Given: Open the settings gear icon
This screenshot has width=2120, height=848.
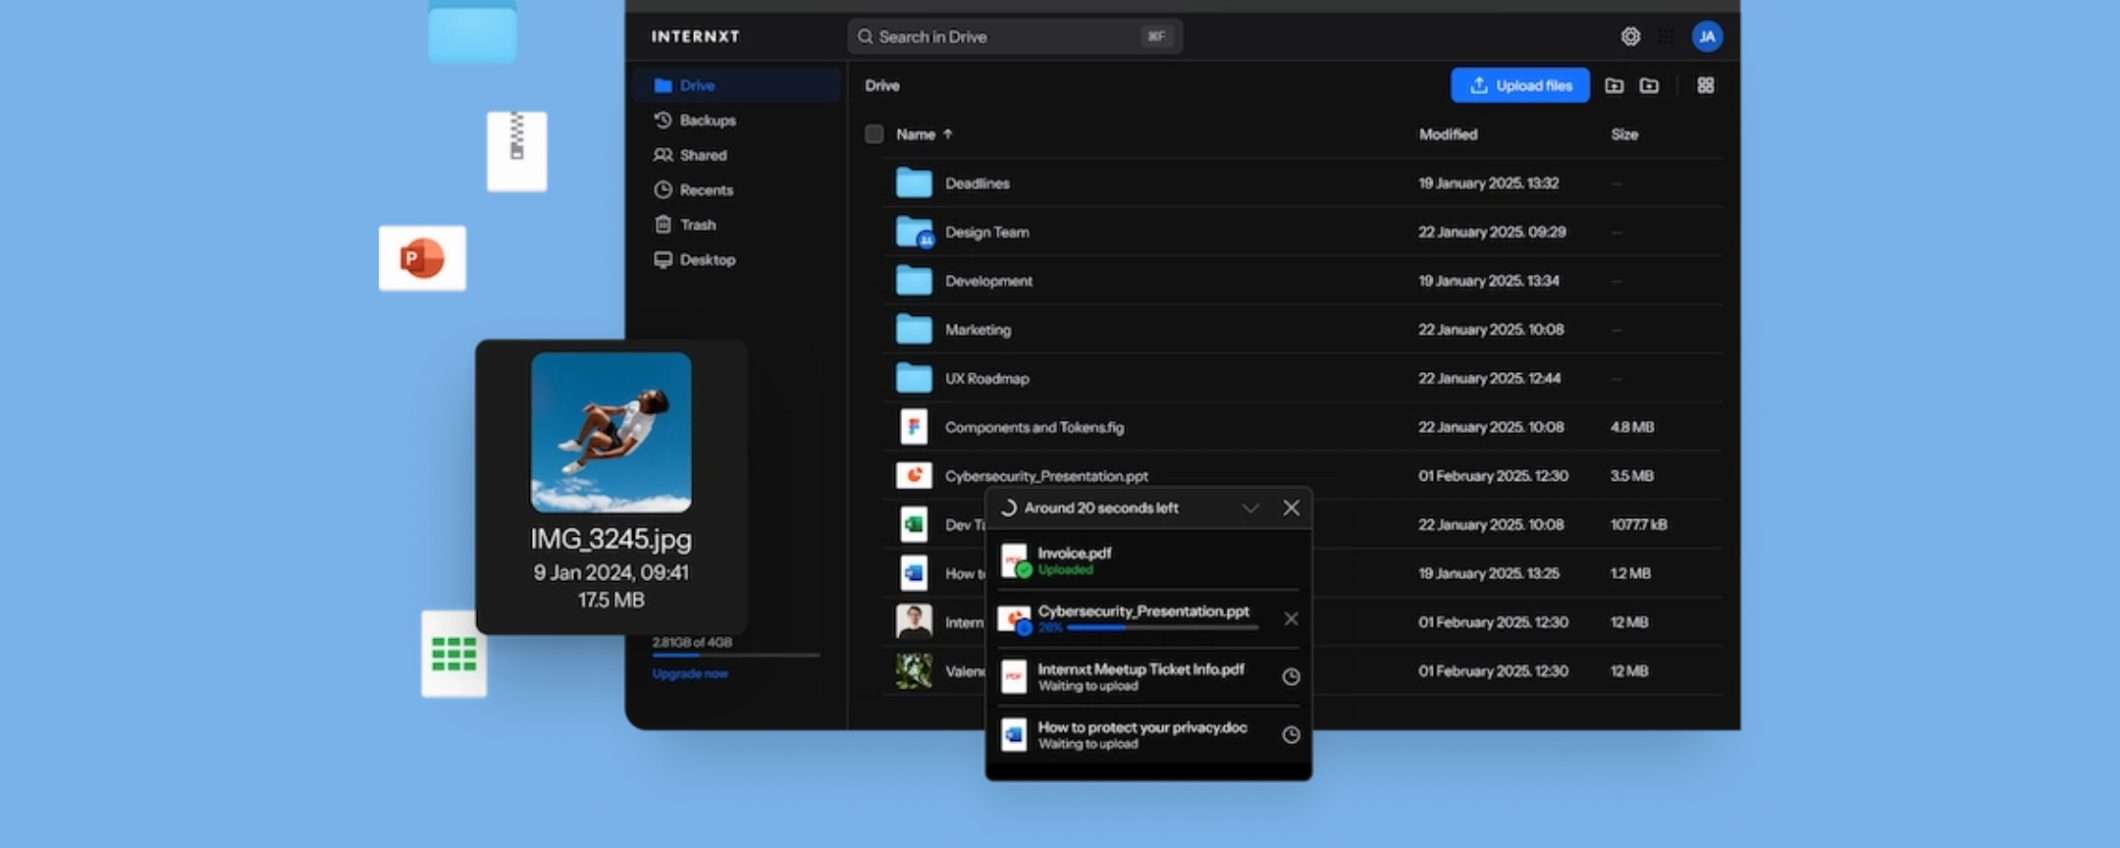Looking at the screenshot, I should point(1630,37).
